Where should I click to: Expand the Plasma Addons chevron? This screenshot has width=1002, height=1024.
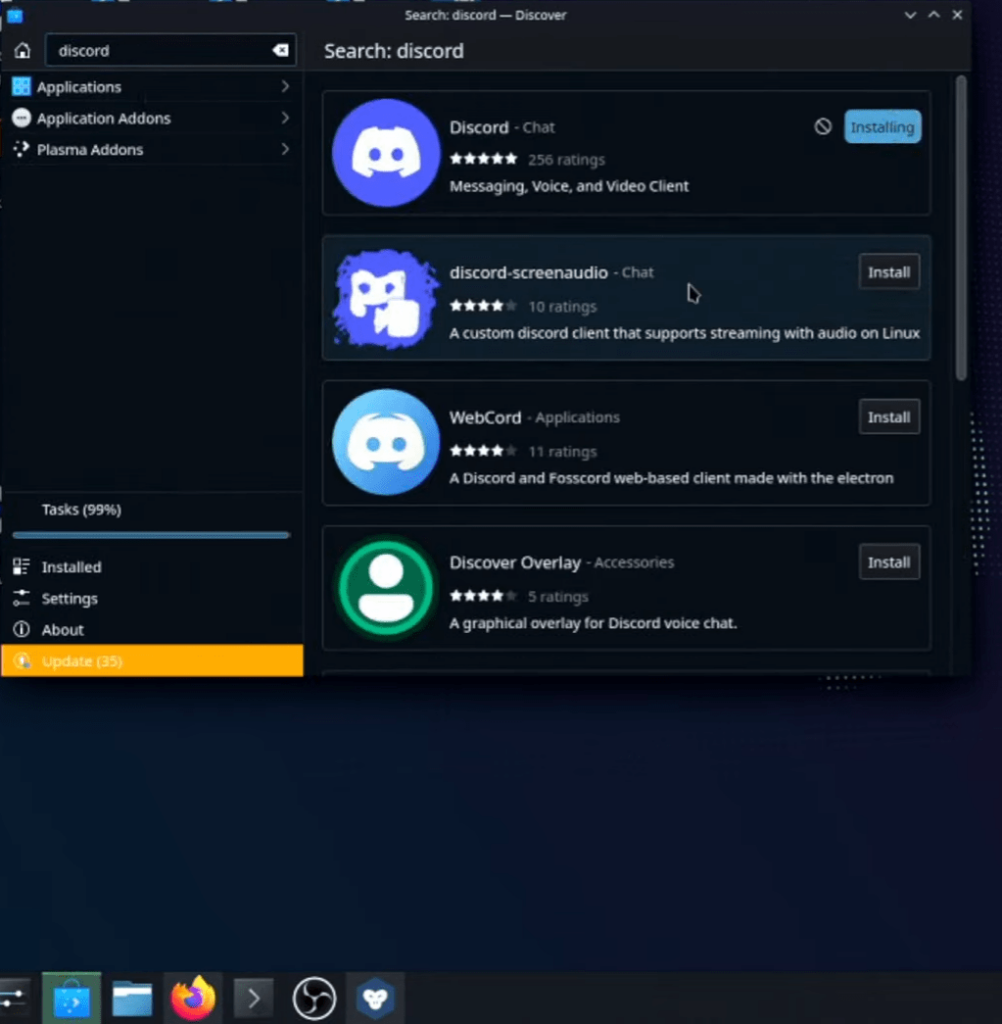[x=285, y=149]
